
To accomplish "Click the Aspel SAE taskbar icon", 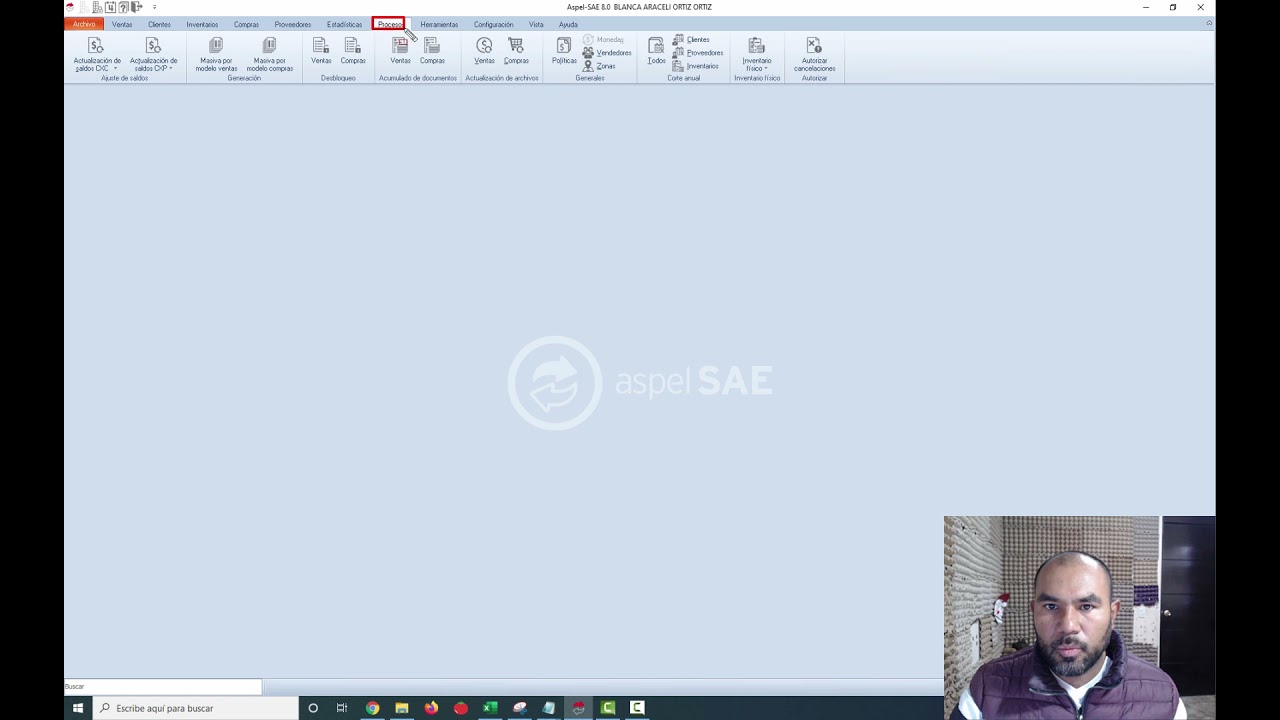I will coord(578,708).
